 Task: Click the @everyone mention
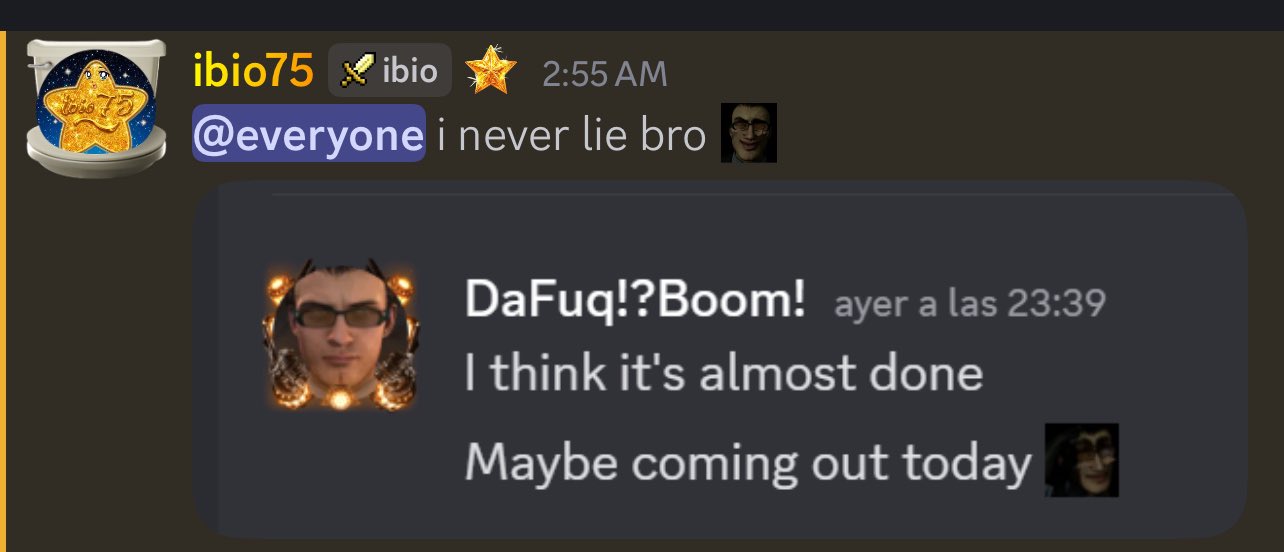point(308,134)
